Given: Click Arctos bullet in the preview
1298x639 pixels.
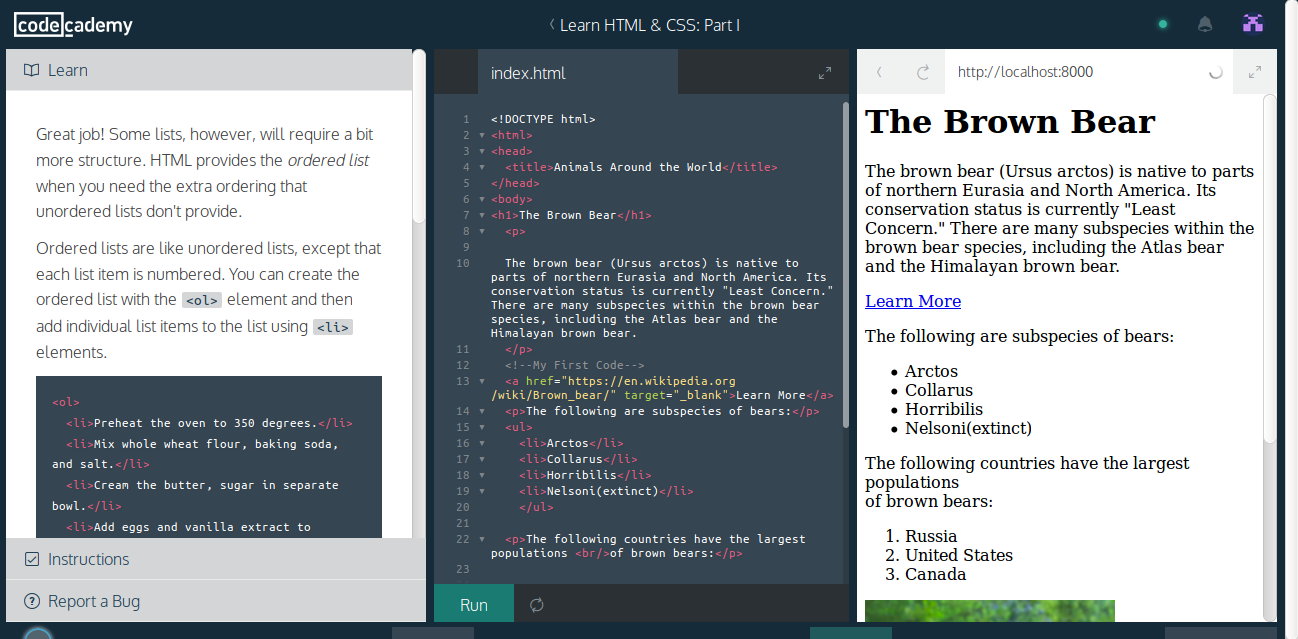Looking at the screenshot, I should pos(931,371).
